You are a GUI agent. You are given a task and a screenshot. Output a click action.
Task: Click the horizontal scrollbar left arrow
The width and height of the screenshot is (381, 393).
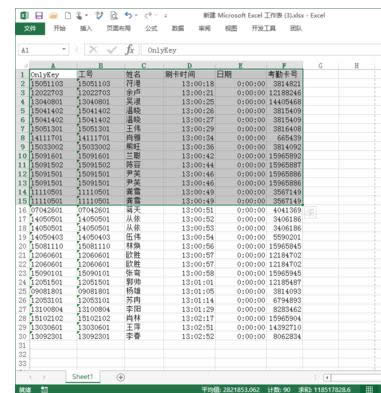click(x=327, y=378)
